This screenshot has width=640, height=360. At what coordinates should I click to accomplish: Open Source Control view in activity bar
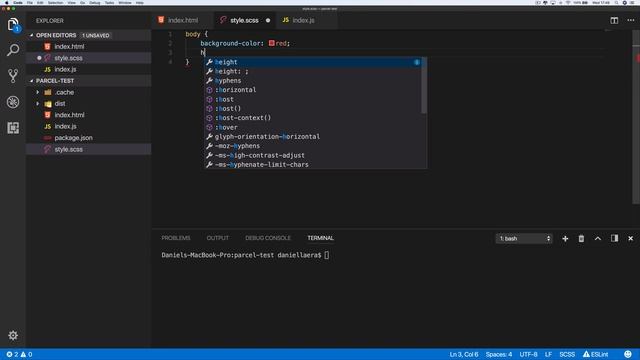click(x=13, y=76)
